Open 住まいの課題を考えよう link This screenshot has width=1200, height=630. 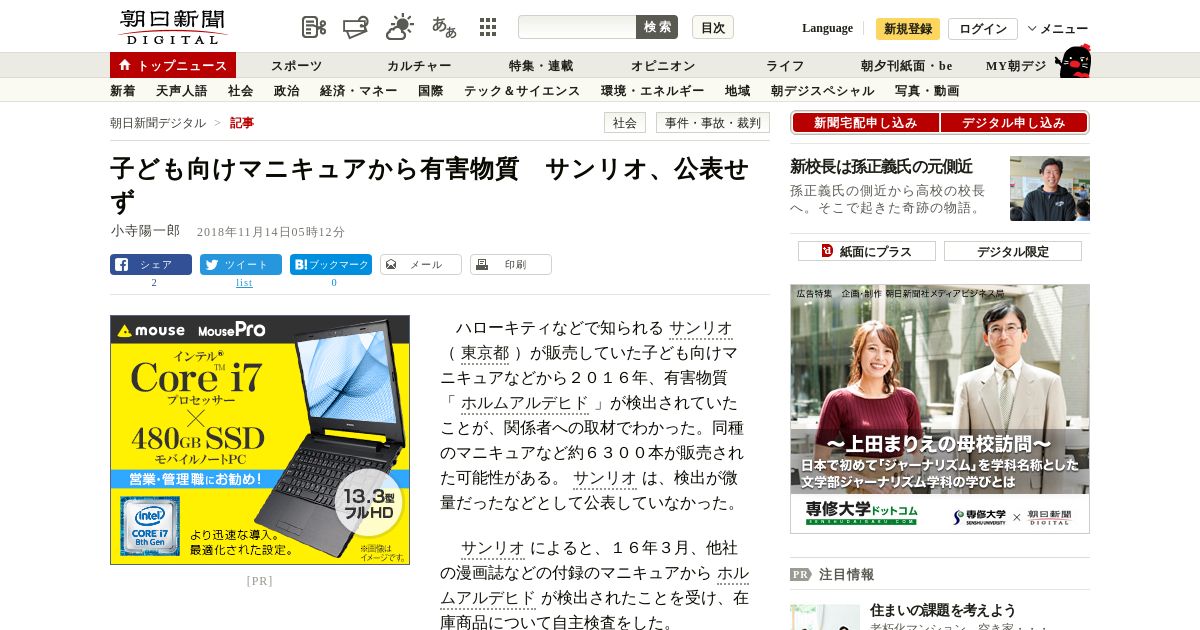943,610
